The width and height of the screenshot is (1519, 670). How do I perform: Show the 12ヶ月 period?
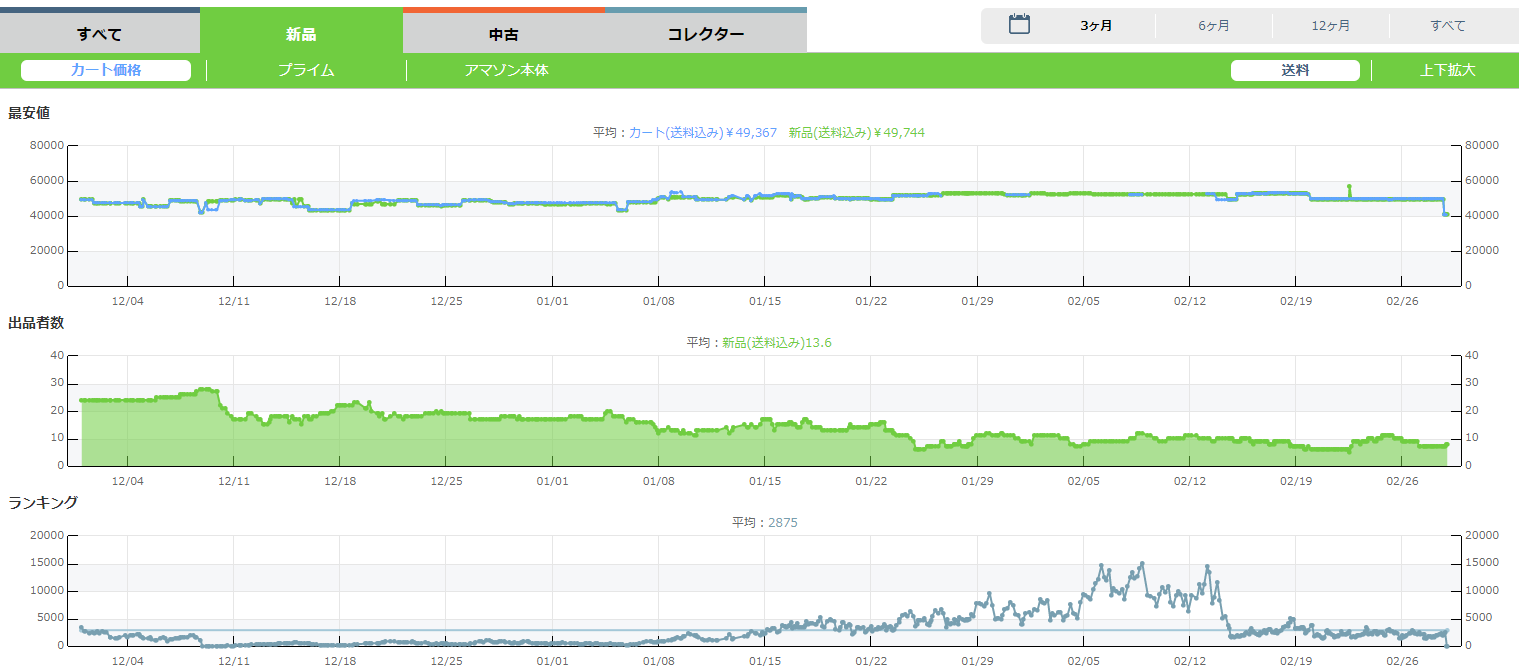coord(1330,26)
